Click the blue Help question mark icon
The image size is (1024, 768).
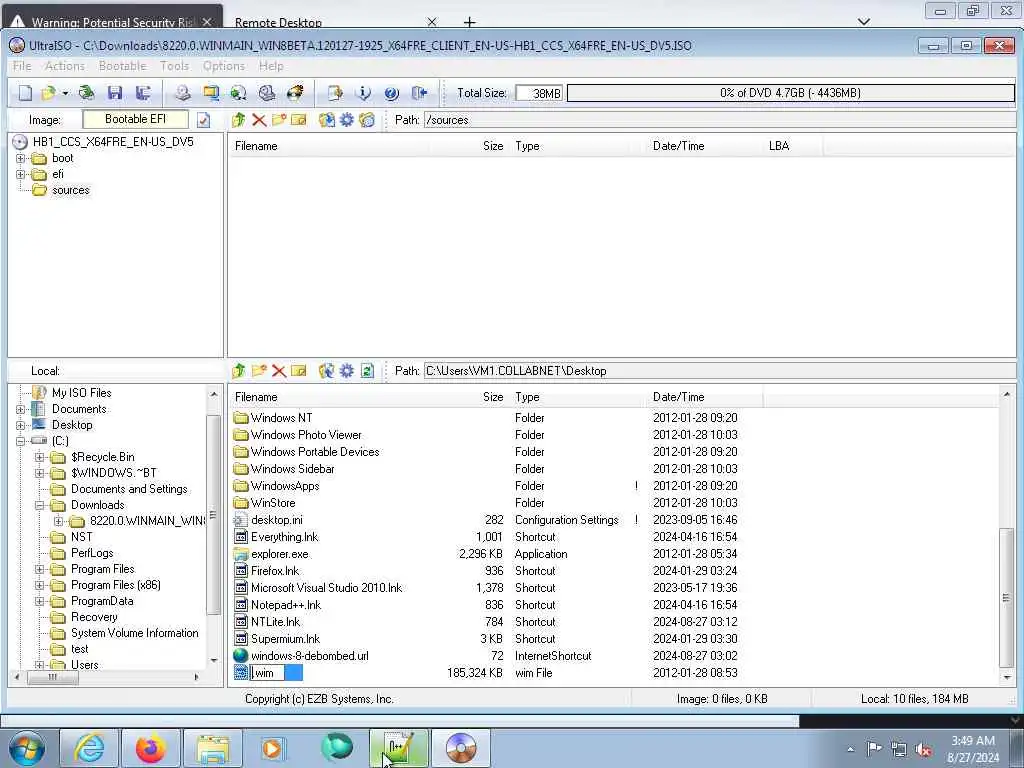click(391, 93)
